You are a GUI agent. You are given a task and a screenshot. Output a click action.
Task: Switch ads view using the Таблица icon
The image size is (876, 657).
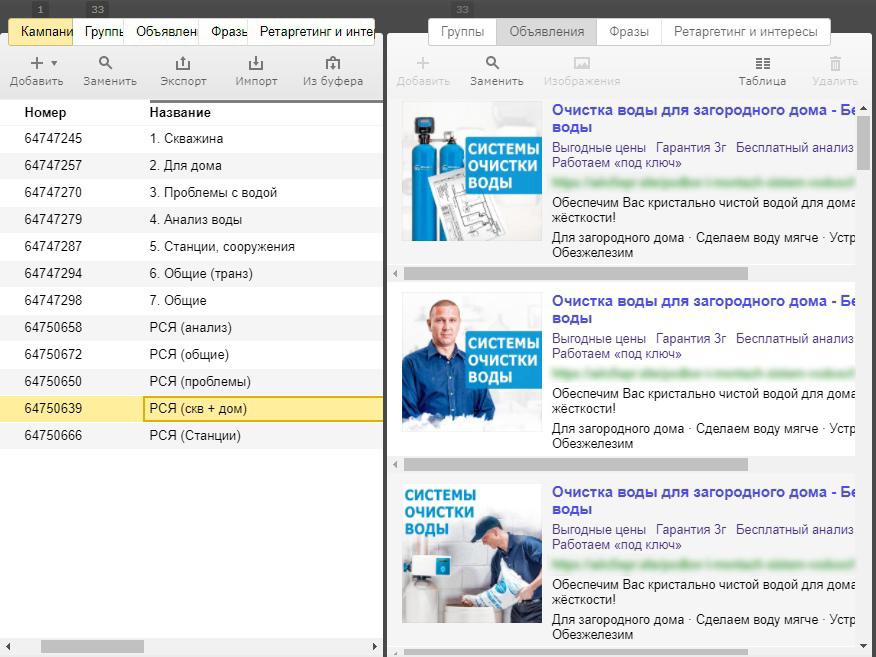pos(763,63)
